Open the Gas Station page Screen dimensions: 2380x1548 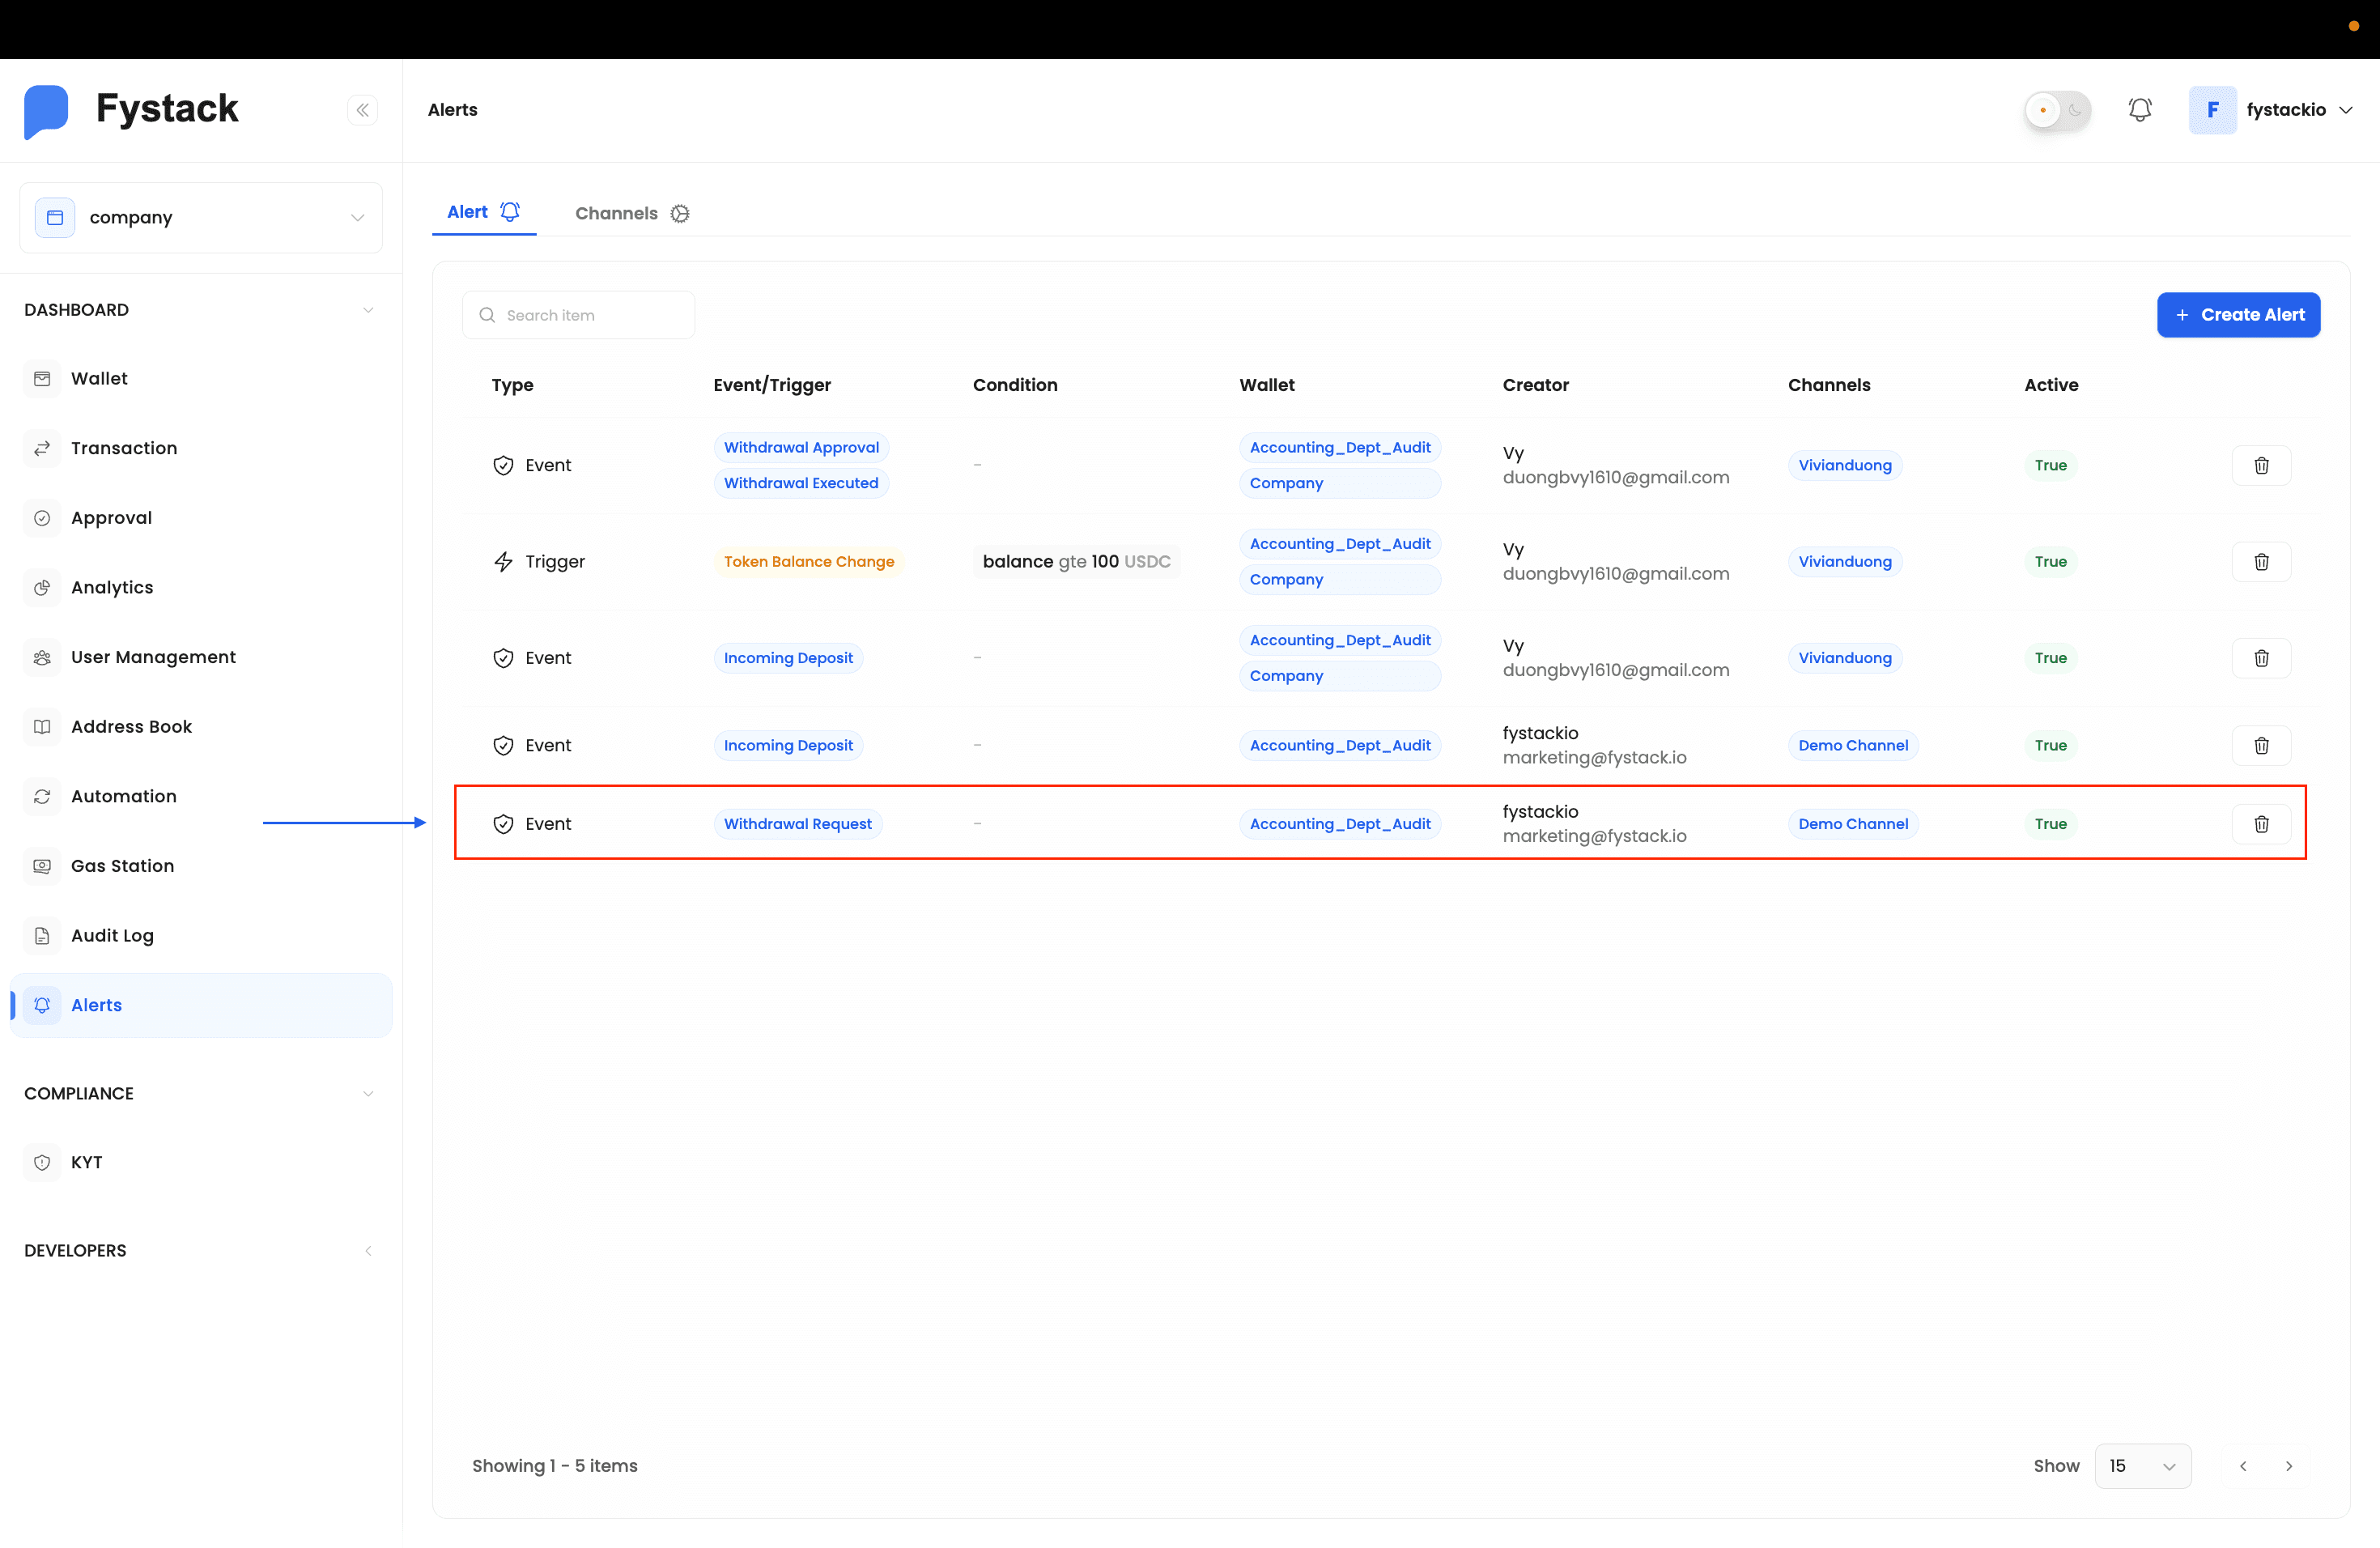pyautogui.click(x=122, y=866)
